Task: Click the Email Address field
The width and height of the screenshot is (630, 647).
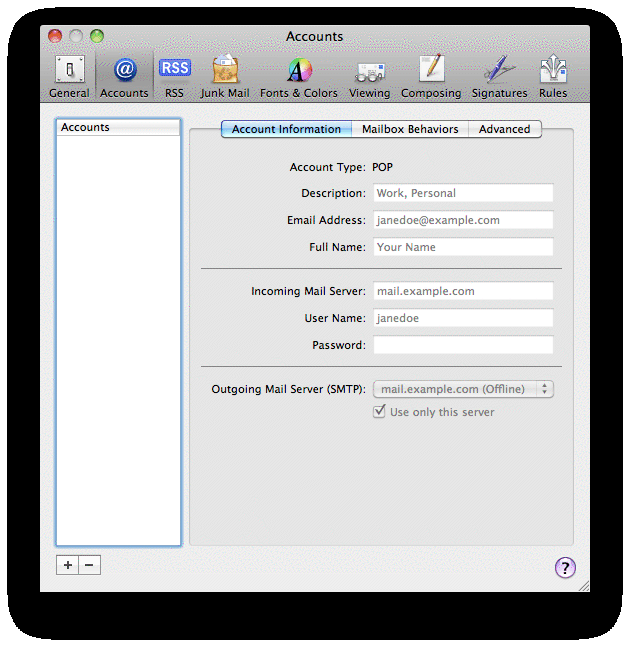Action: (463, 220)
